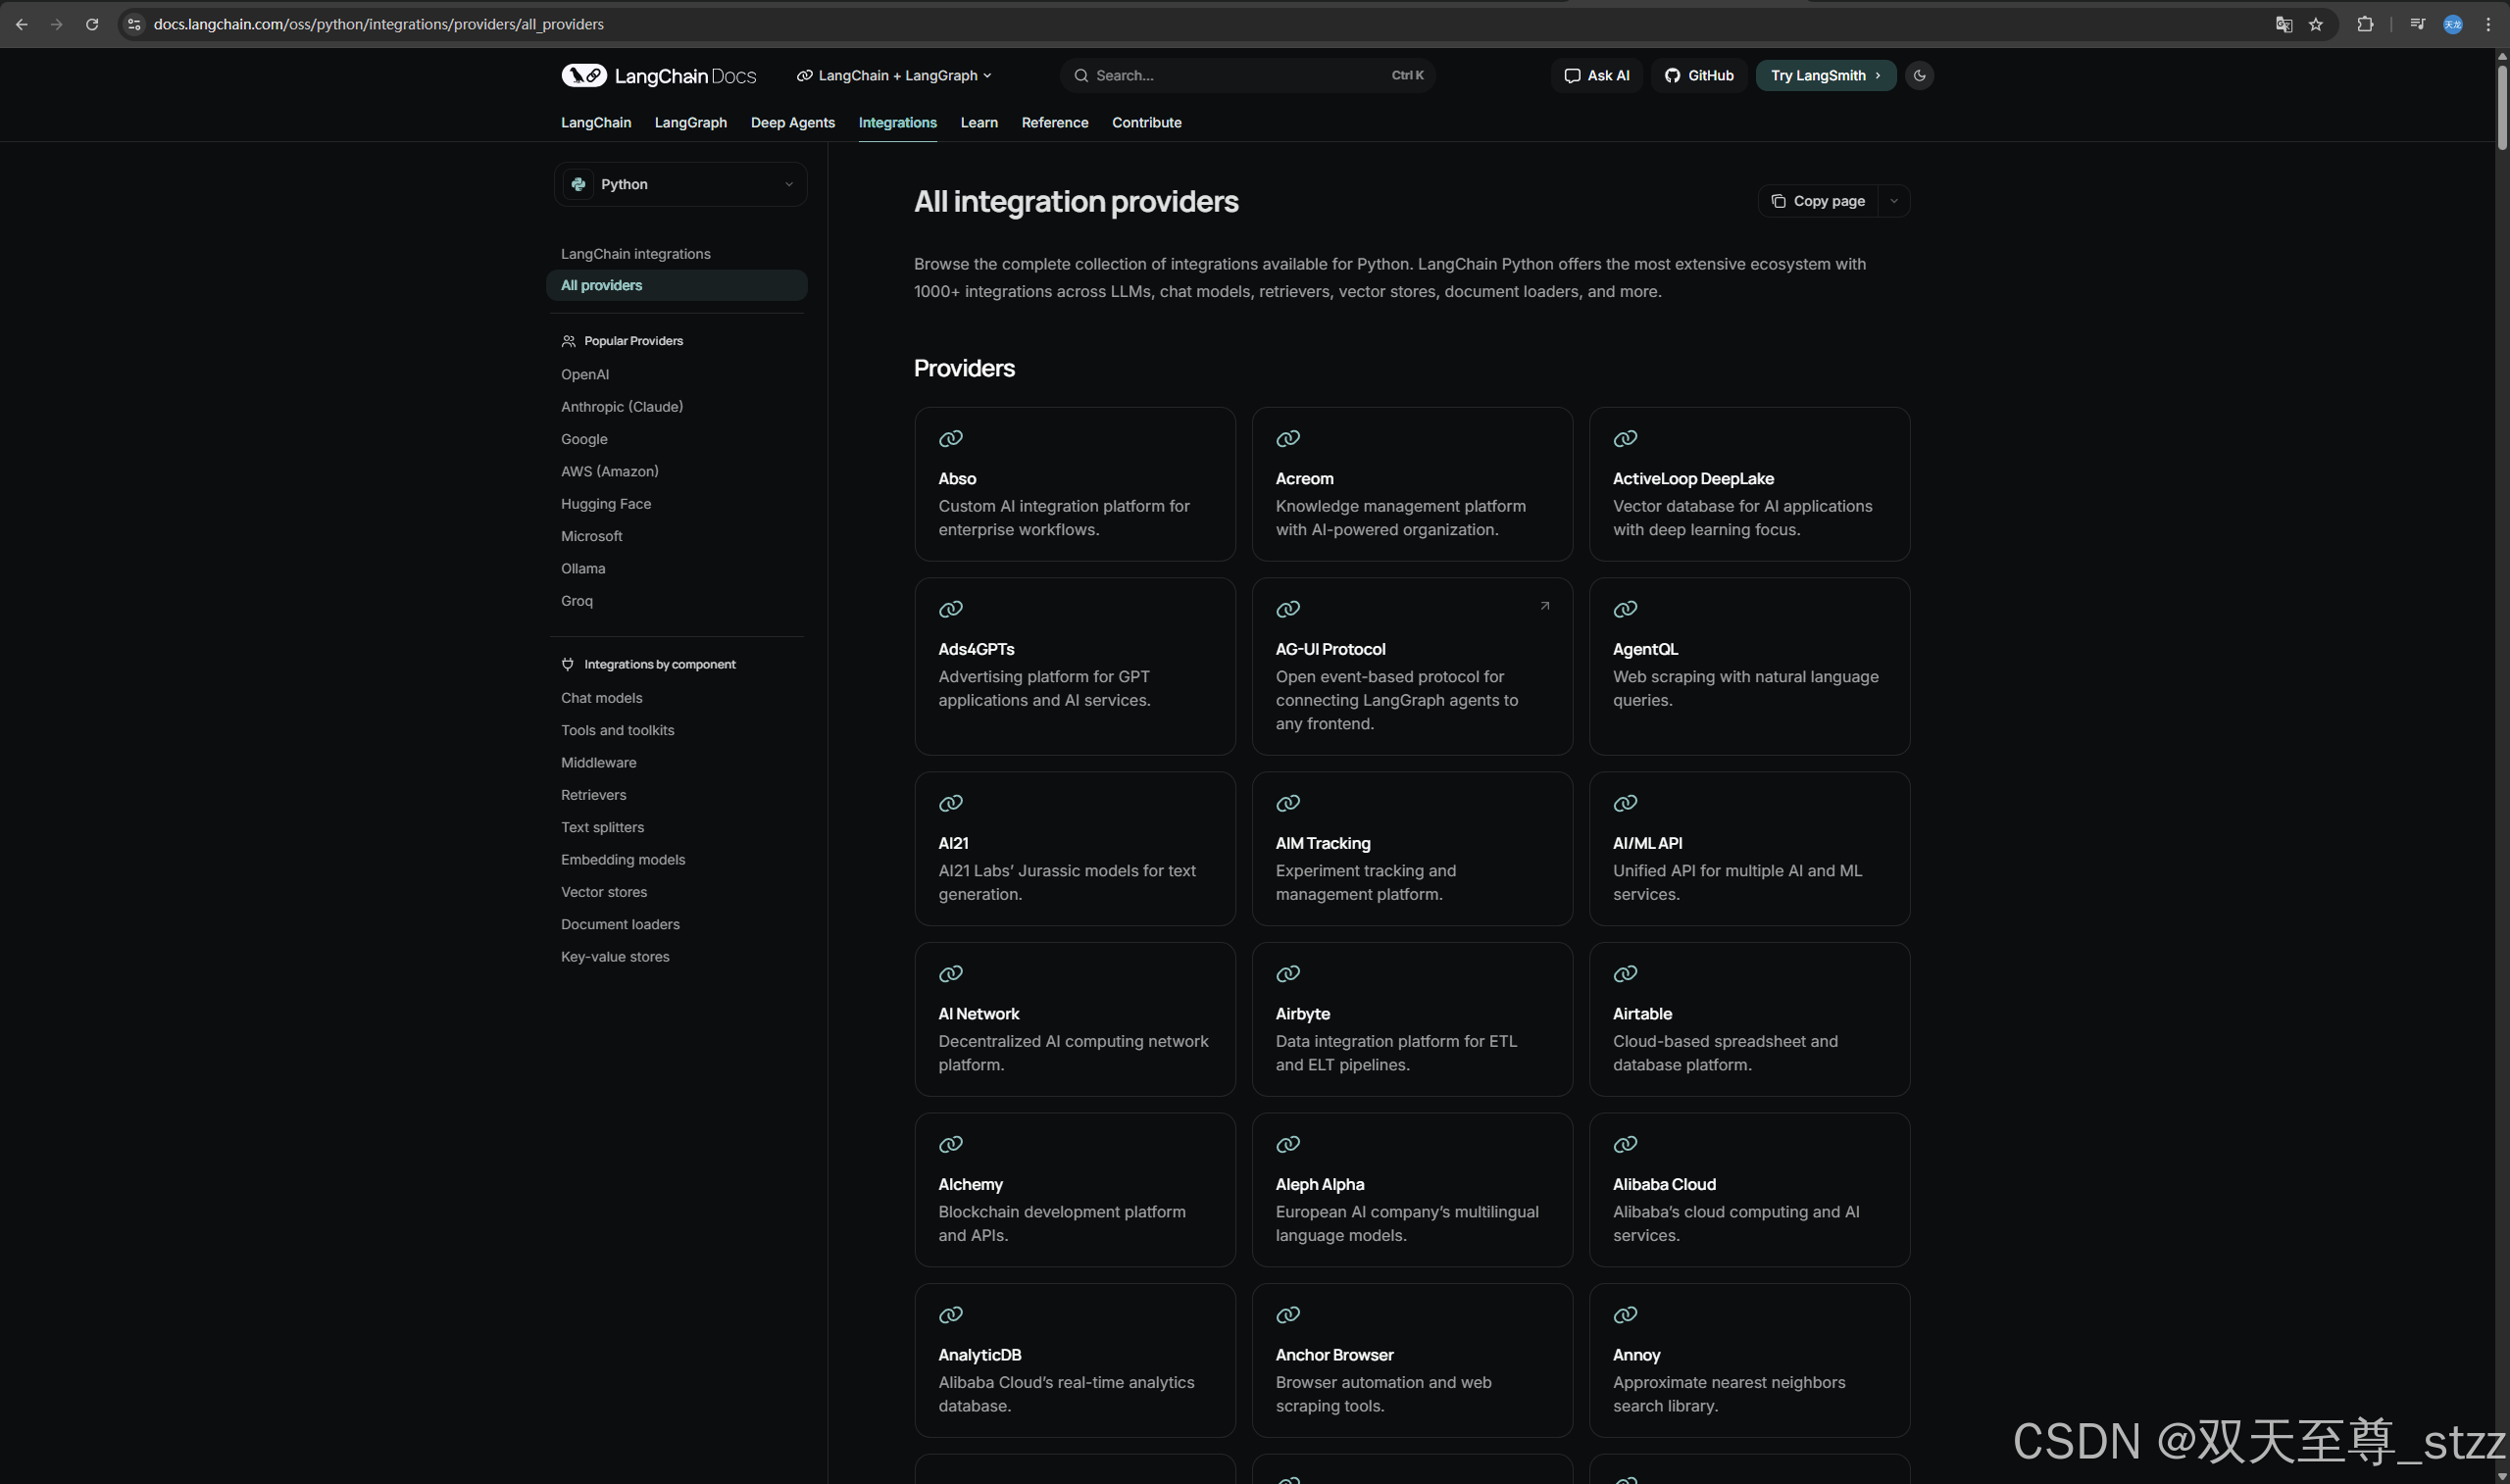Open the Deep Agents tab

pos(792,123)
